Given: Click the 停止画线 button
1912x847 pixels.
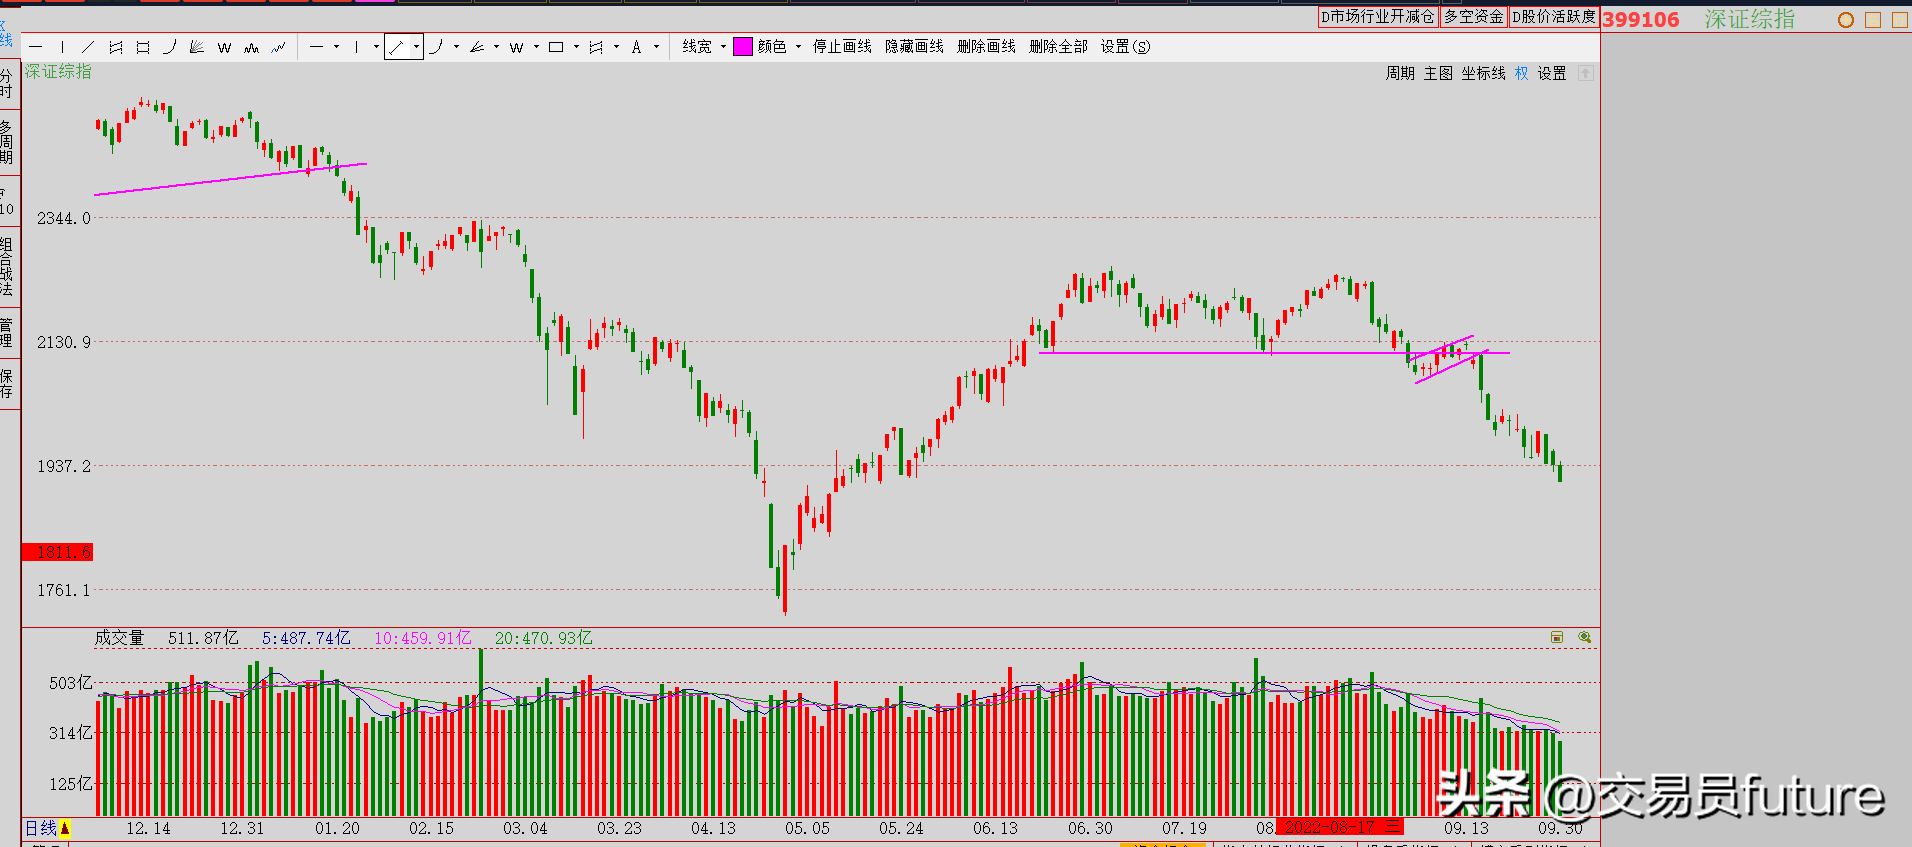Looking at the screenshot, I should [x=842, y=47].
